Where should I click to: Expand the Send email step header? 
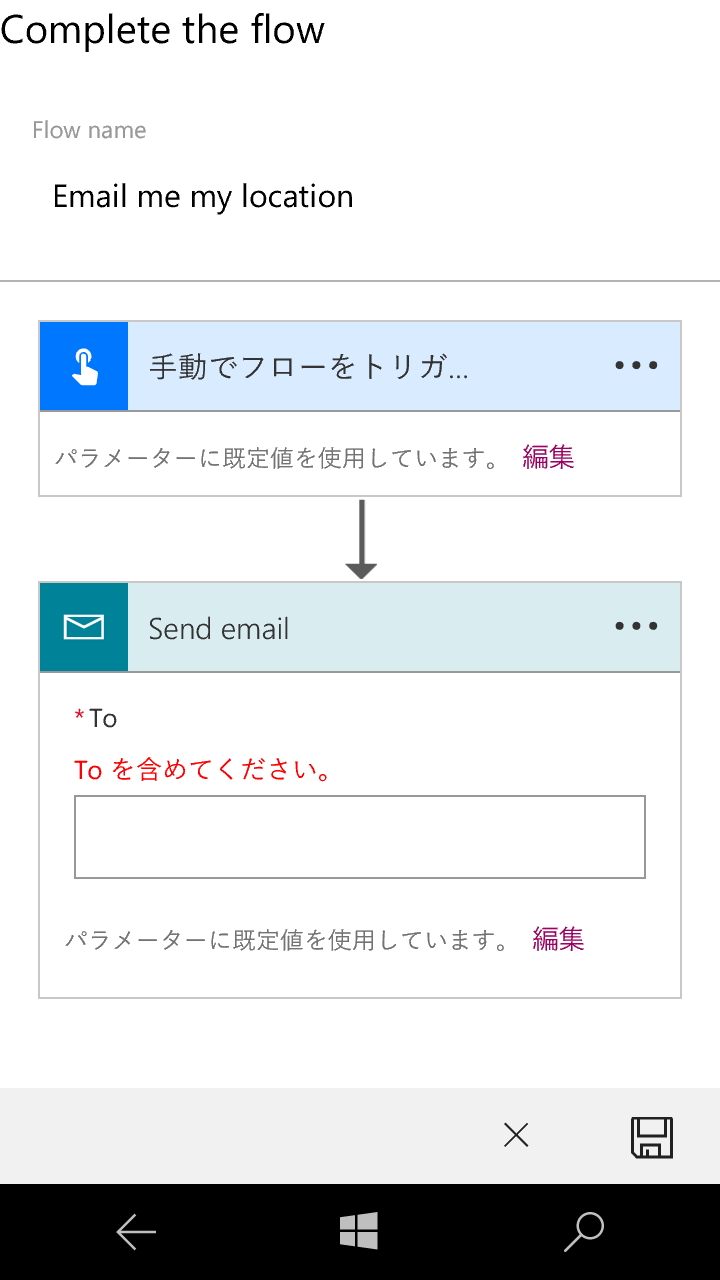click(x=219, y=629)
